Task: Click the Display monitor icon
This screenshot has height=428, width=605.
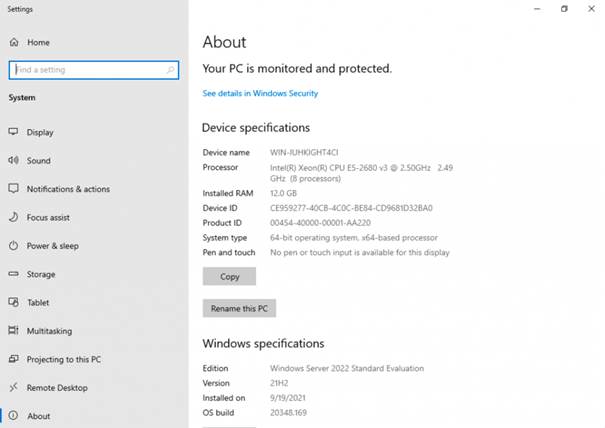Action: (x=14, y=132)
